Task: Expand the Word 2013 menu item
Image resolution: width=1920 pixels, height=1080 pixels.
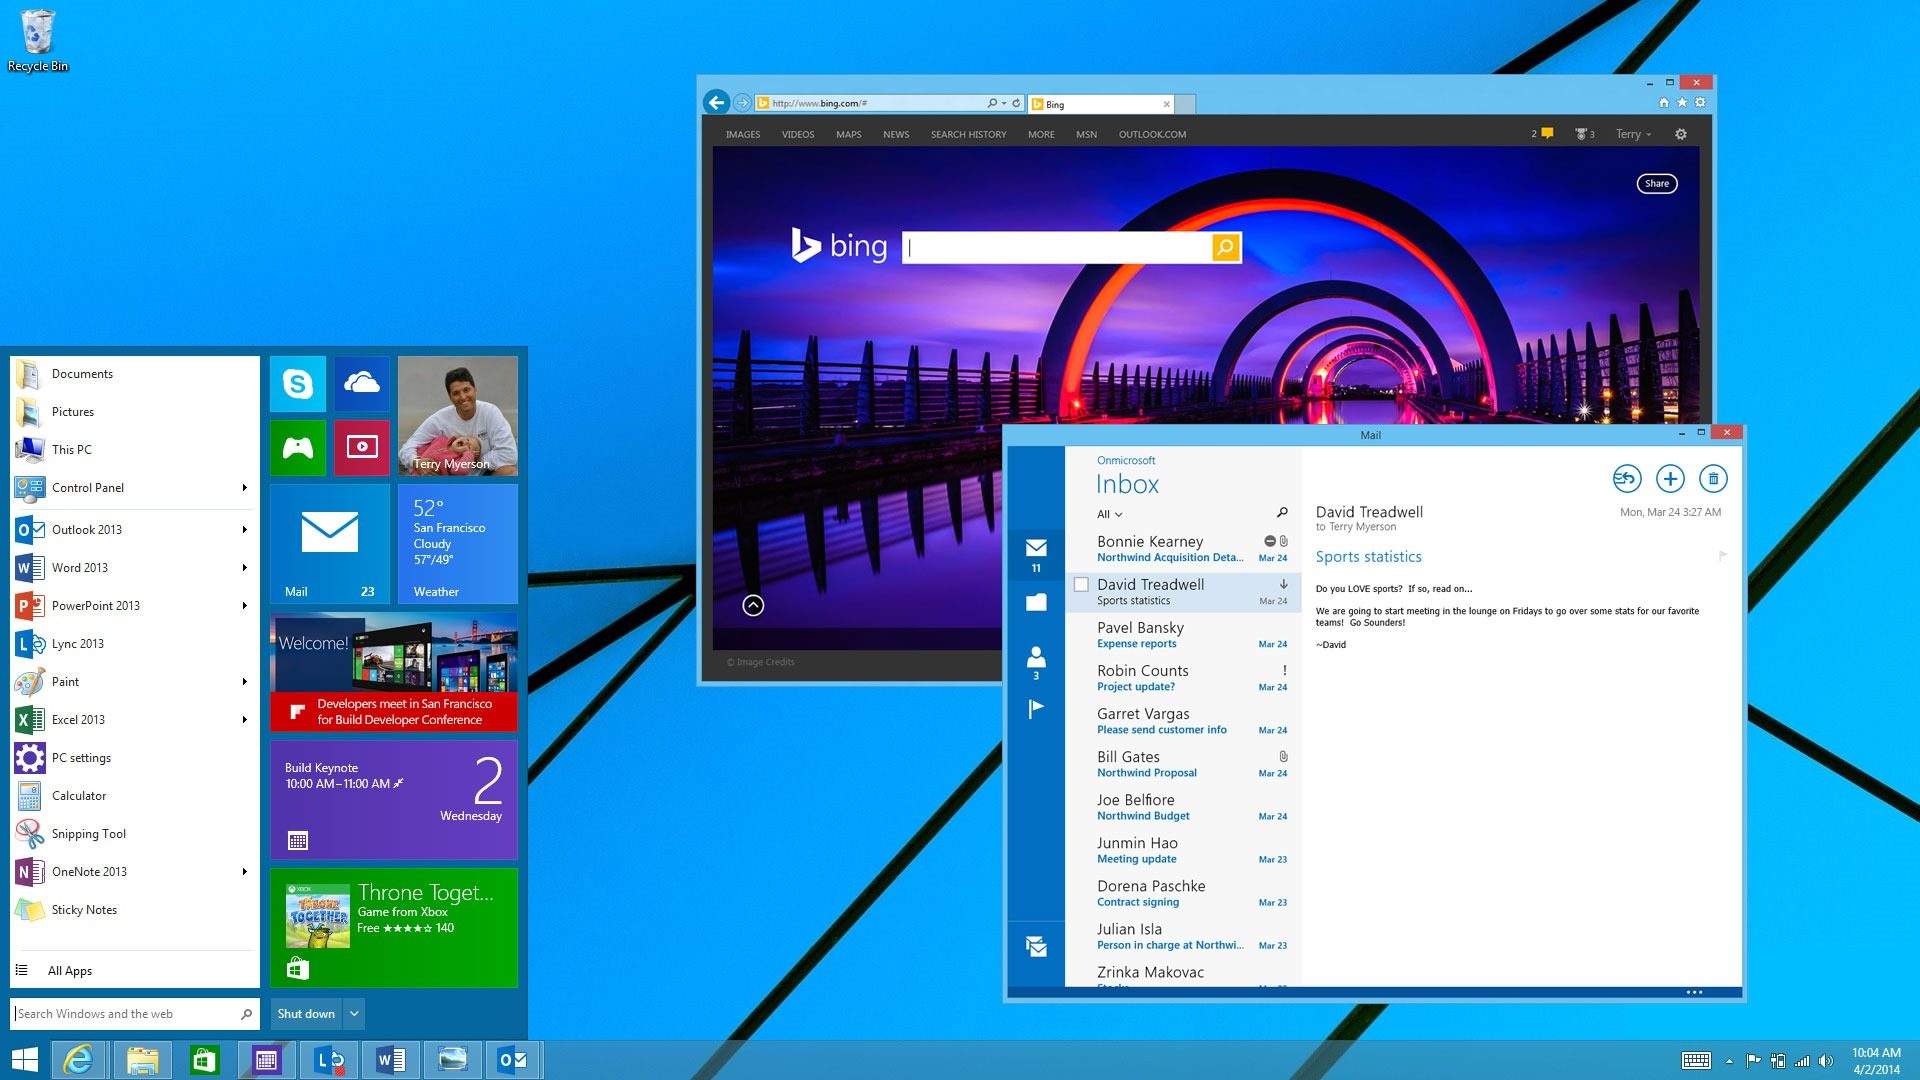Action: pyautogui.click(x=245, y=566)
